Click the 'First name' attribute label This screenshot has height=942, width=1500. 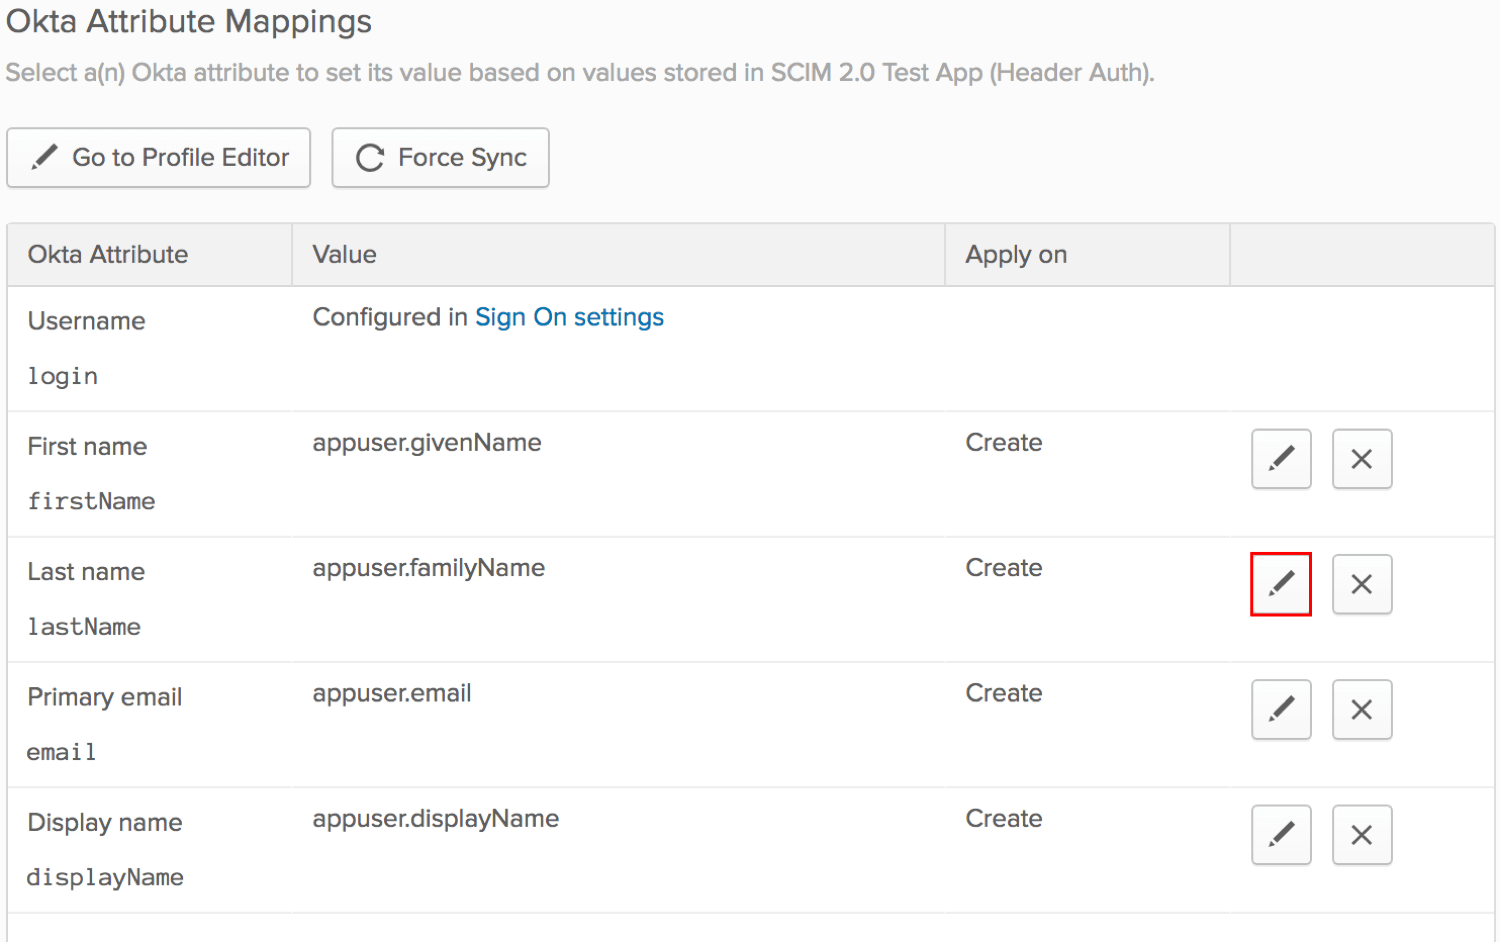point(87,447)
